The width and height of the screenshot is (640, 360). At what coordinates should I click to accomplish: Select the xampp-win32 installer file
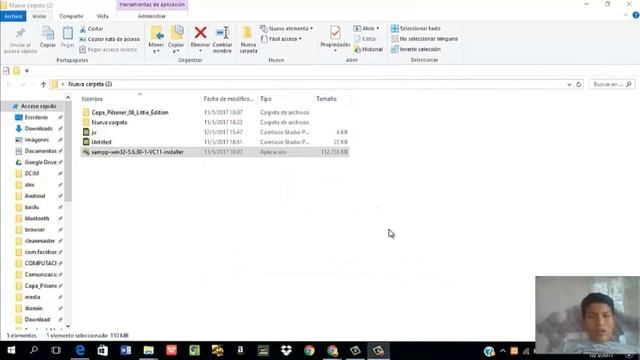click(x=215, y=152)
